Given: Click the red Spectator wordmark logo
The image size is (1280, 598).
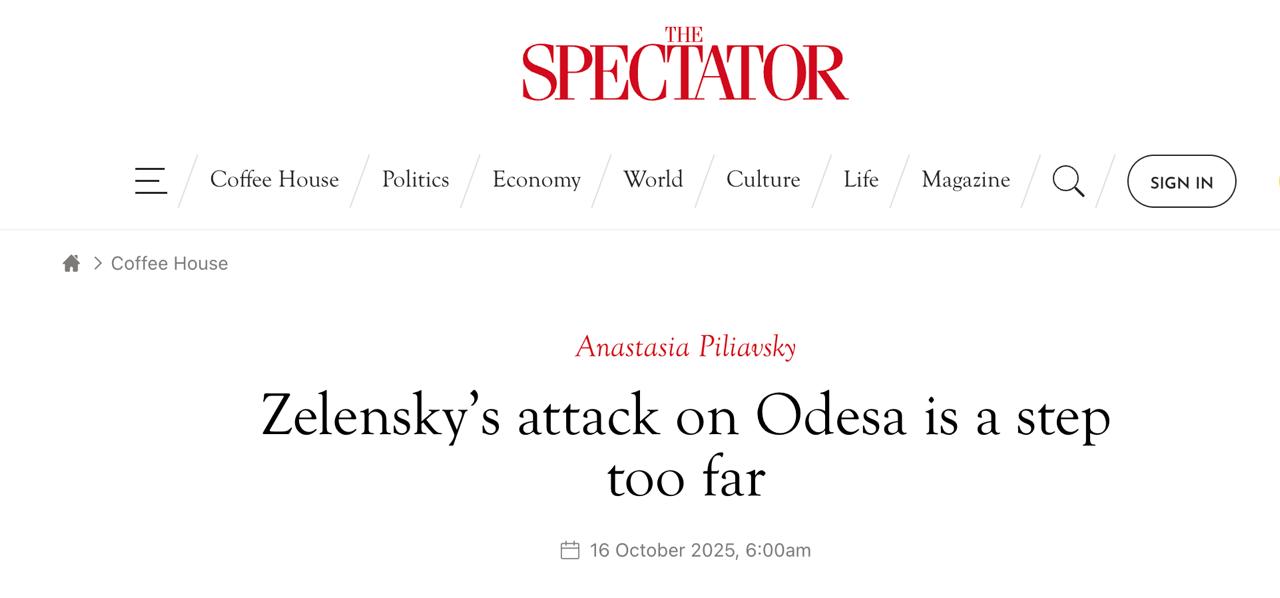Looking at the screenshot, I should click(x=685, y=72).
